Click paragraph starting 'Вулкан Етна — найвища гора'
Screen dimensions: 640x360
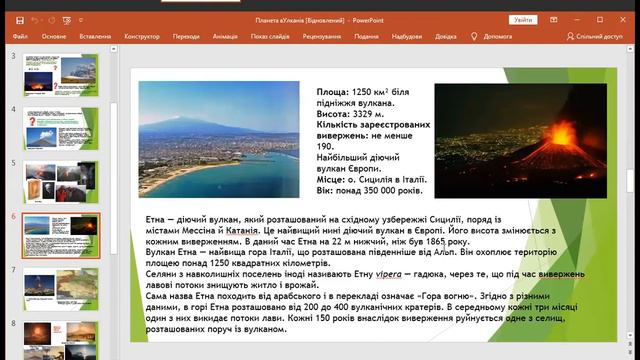351,258
